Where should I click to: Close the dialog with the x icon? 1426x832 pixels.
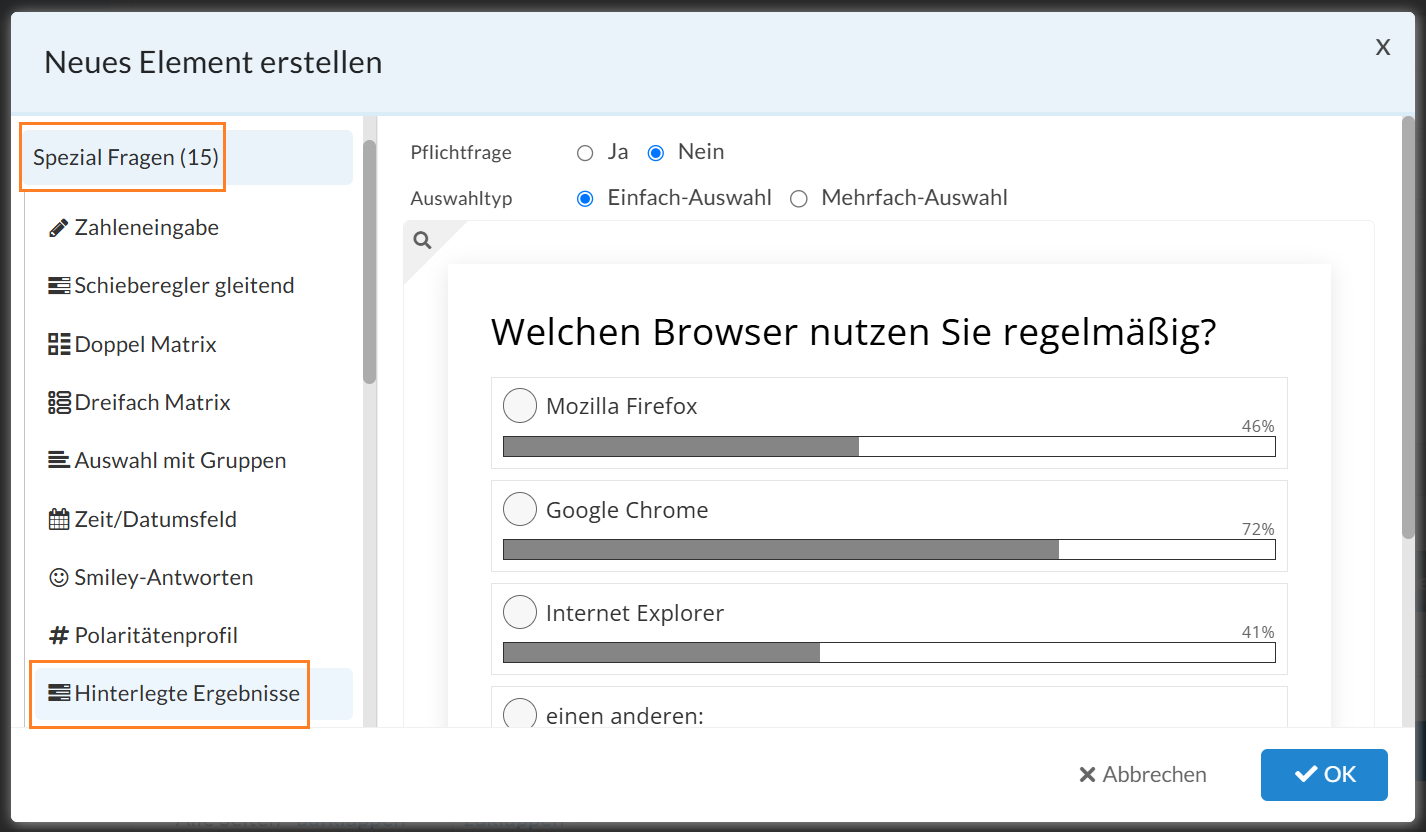click(1383, 46)
